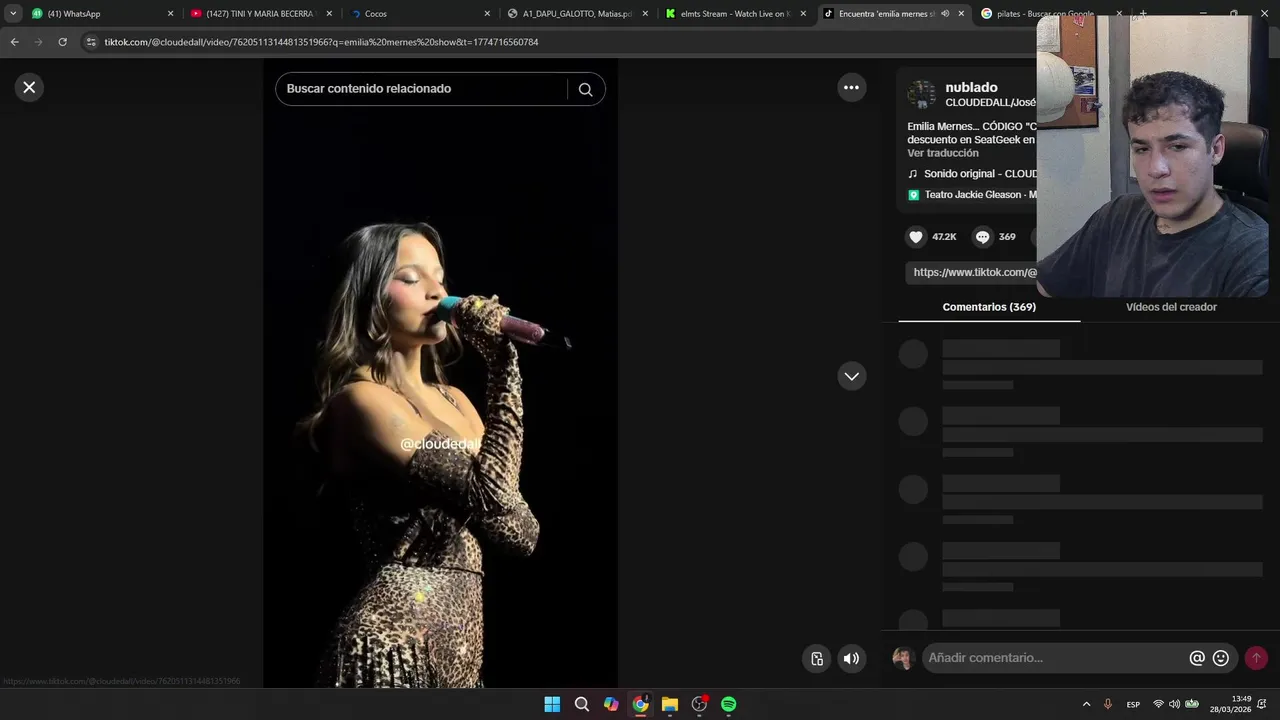The width and height of the screenshot is (1280, 720).
Task: Open the emoji picker smiley icon
Action: (1221, 658)
